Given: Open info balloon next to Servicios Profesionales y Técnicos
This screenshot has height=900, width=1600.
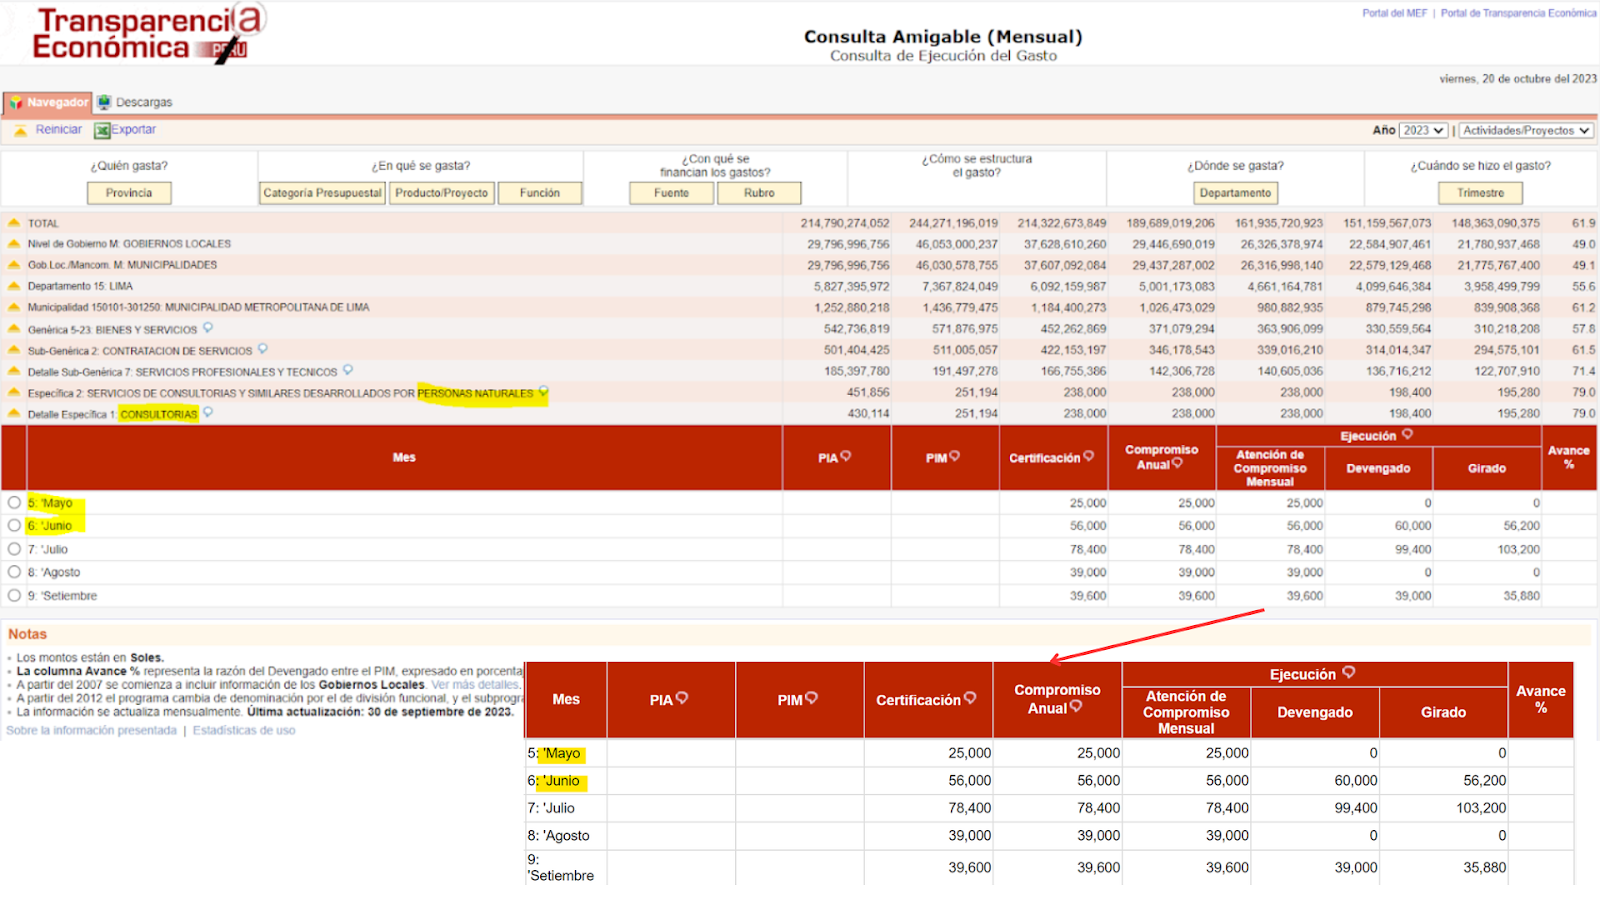Looking at the screenshot, I should [348, 370].
